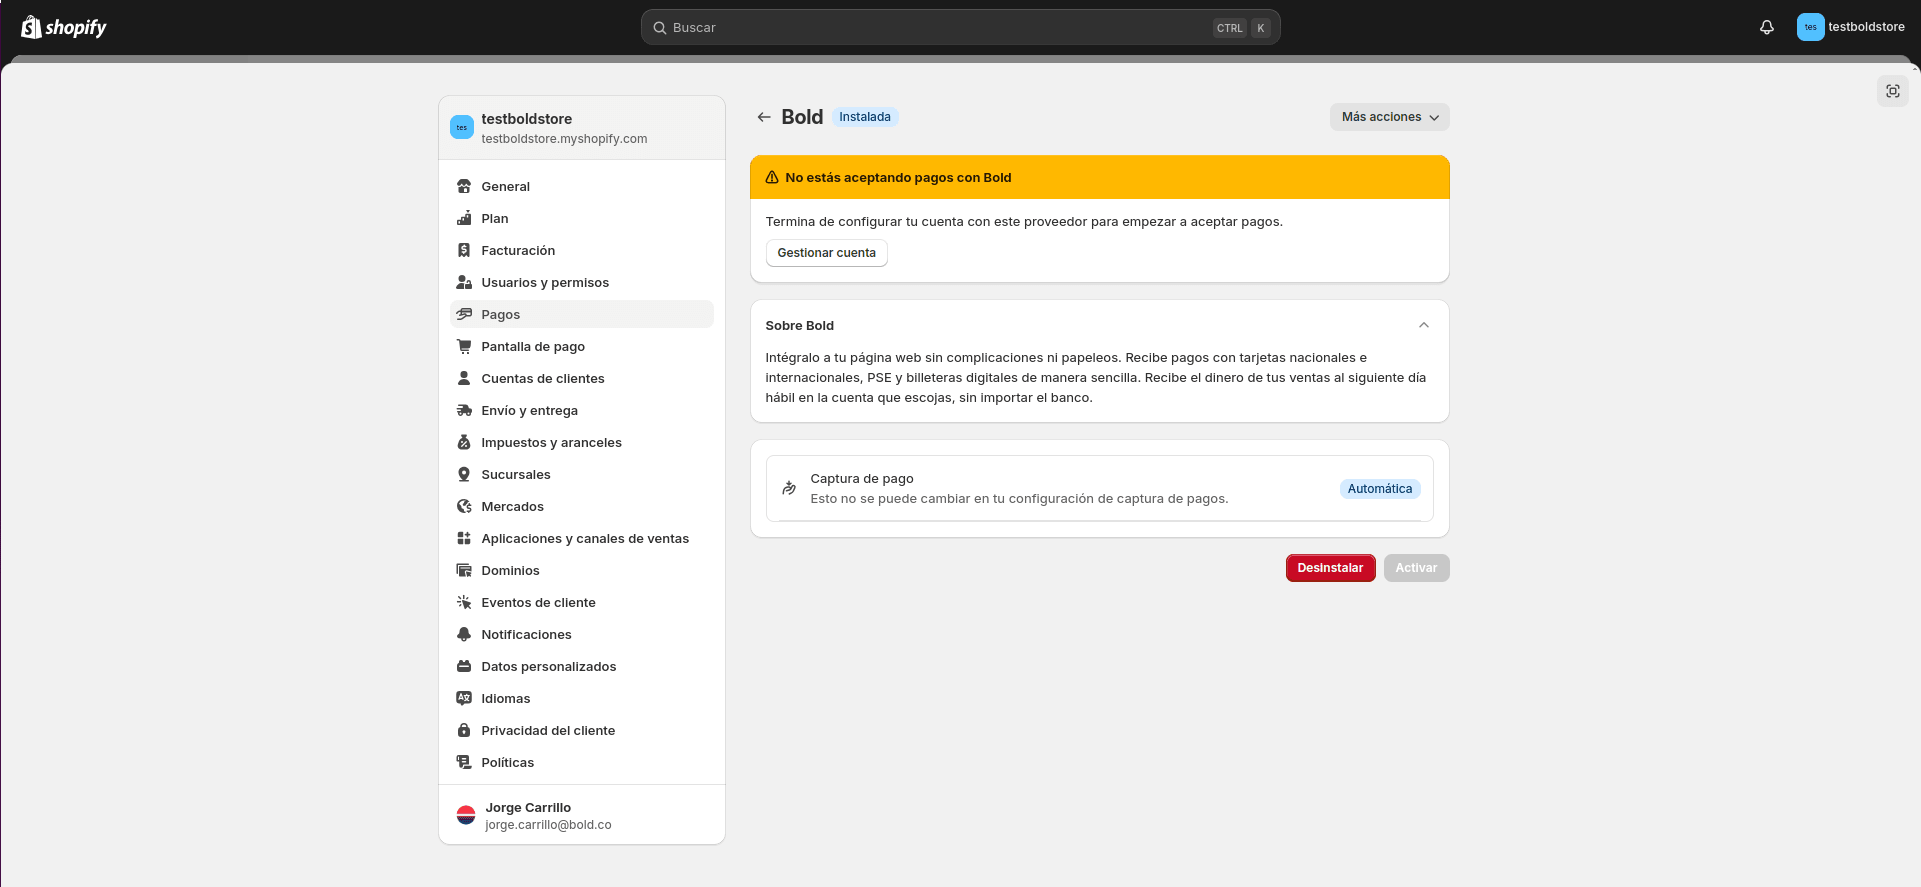
Task: Click the red Desinstalar button
Action: 1330,568
